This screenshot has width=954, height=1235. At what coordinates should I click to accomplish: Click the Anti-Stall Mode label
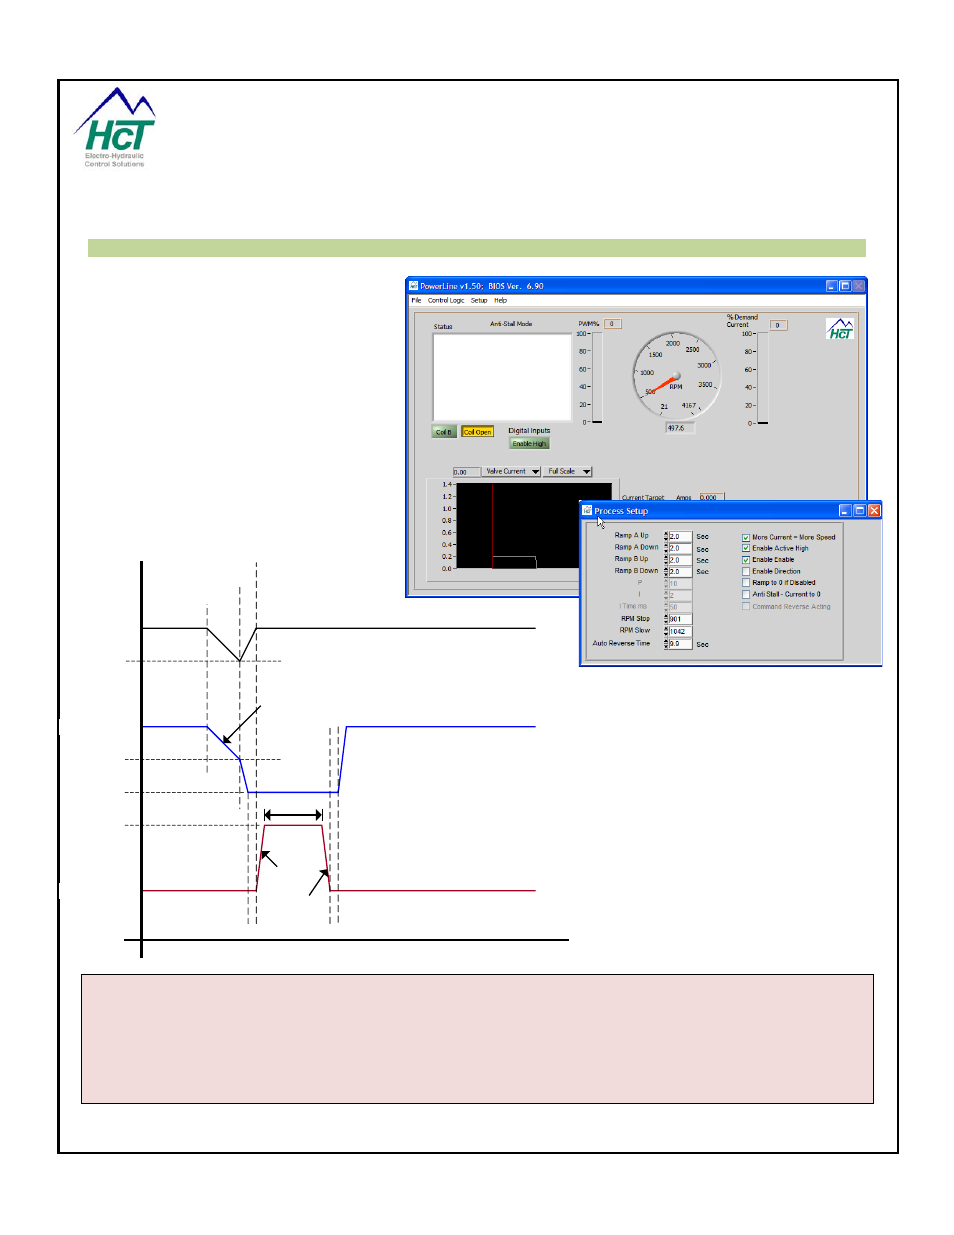(511, 324)
